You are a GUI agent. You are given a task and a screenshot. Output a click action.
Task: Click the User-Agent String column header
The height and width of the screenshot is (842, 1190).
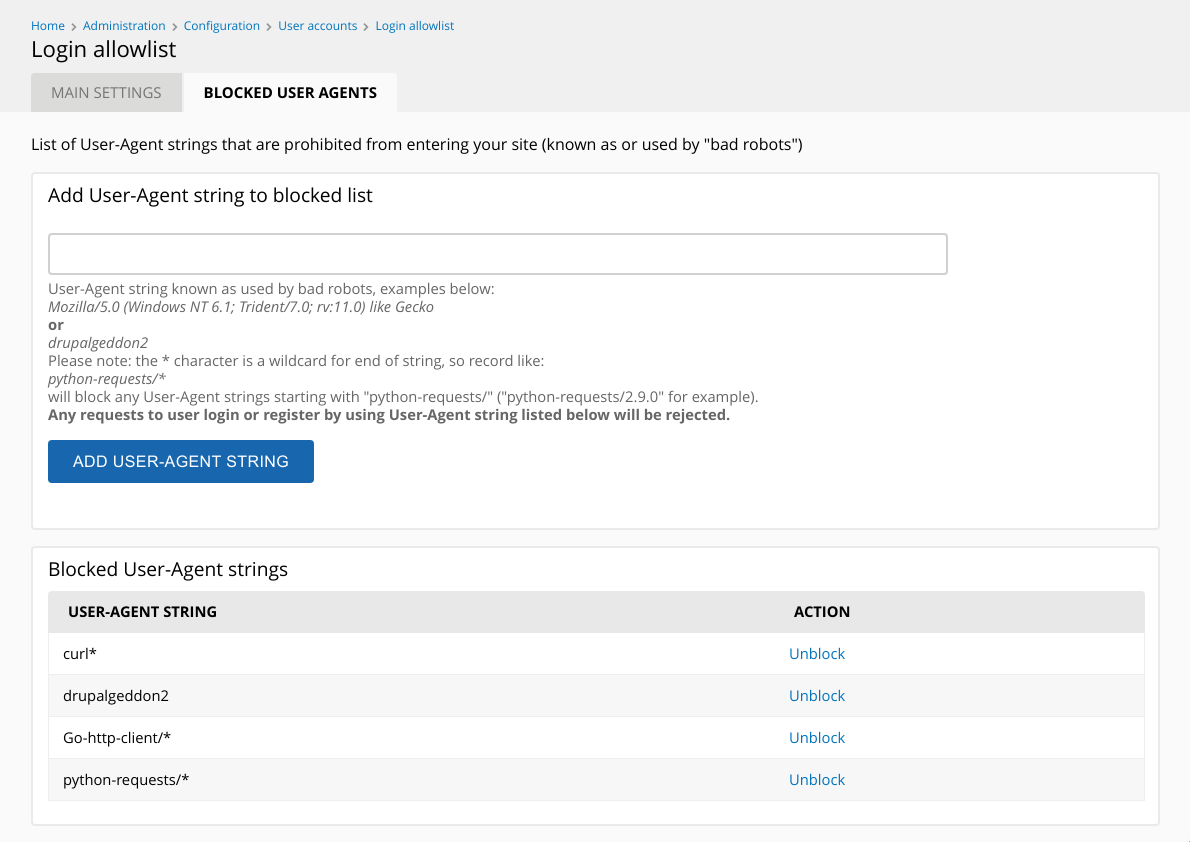(143, 612)
